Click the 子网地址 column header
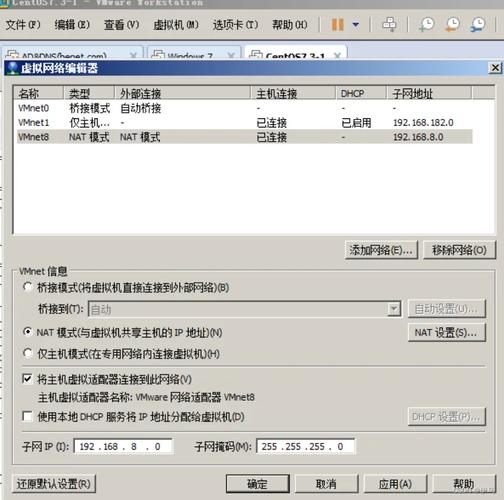 coord(429,93)
